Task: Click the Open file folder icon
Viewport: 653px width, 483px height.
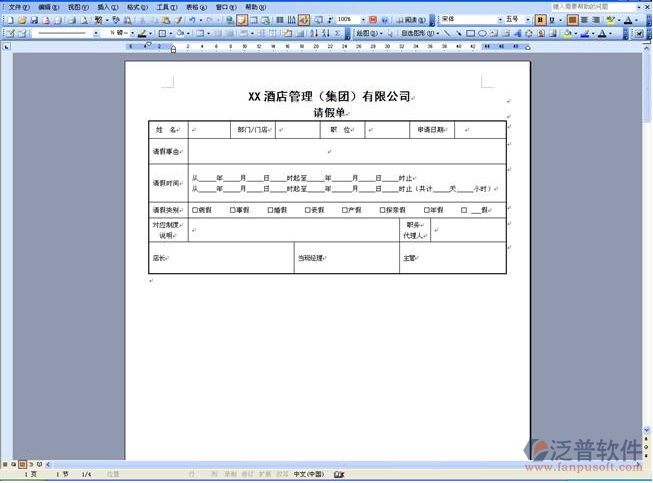Action: 22,20
